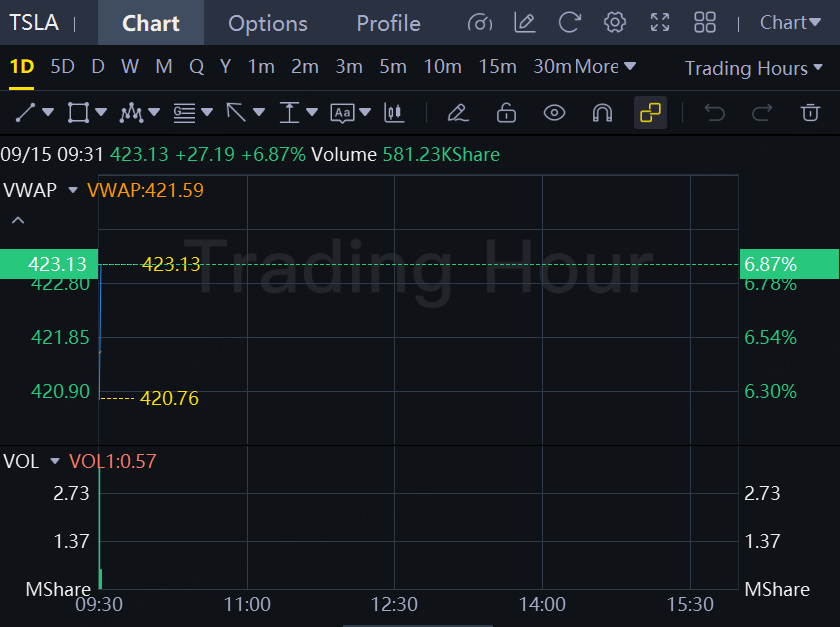Click the fullscreen expand icon
Image resolution: width=840 pixels, height=627 pixels.
(659, 23)
